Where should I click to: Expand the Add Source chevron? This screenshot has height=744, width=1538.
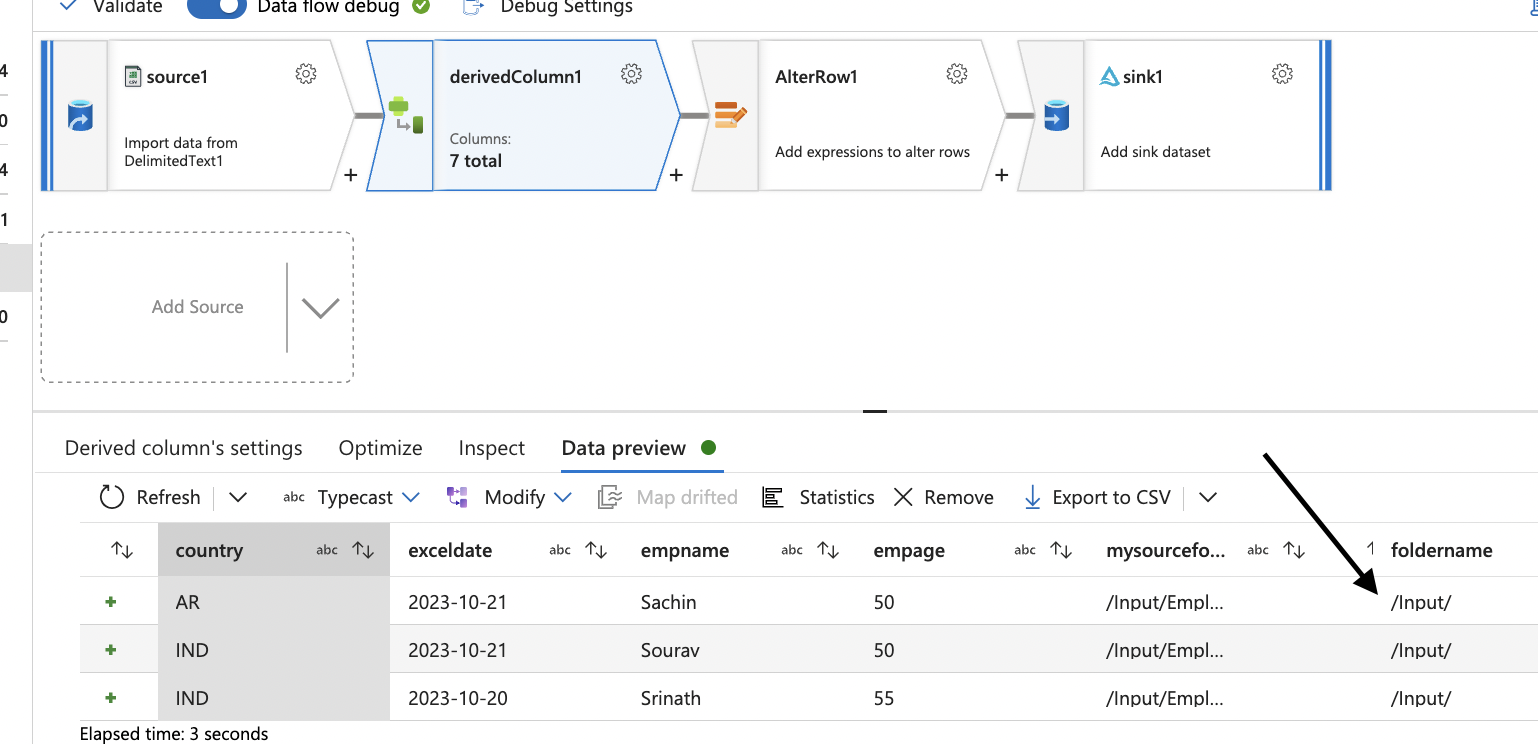point(320,308)
